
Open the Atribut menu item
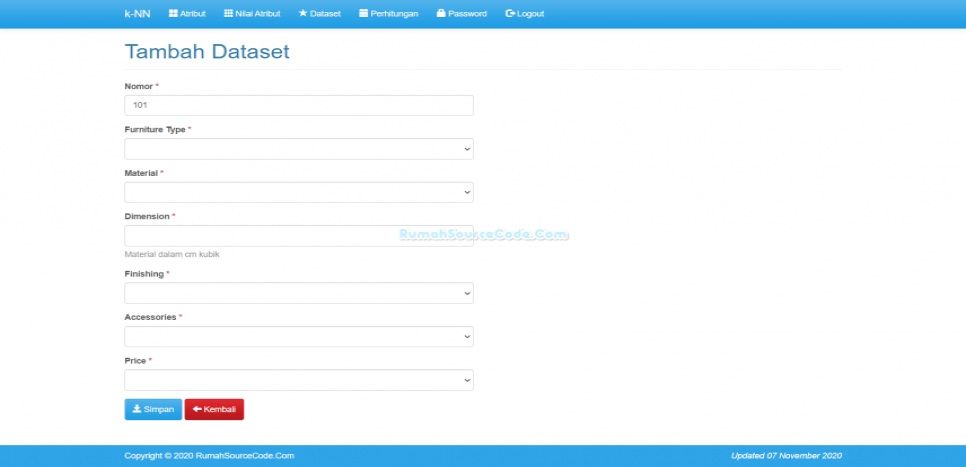[187, 14]
